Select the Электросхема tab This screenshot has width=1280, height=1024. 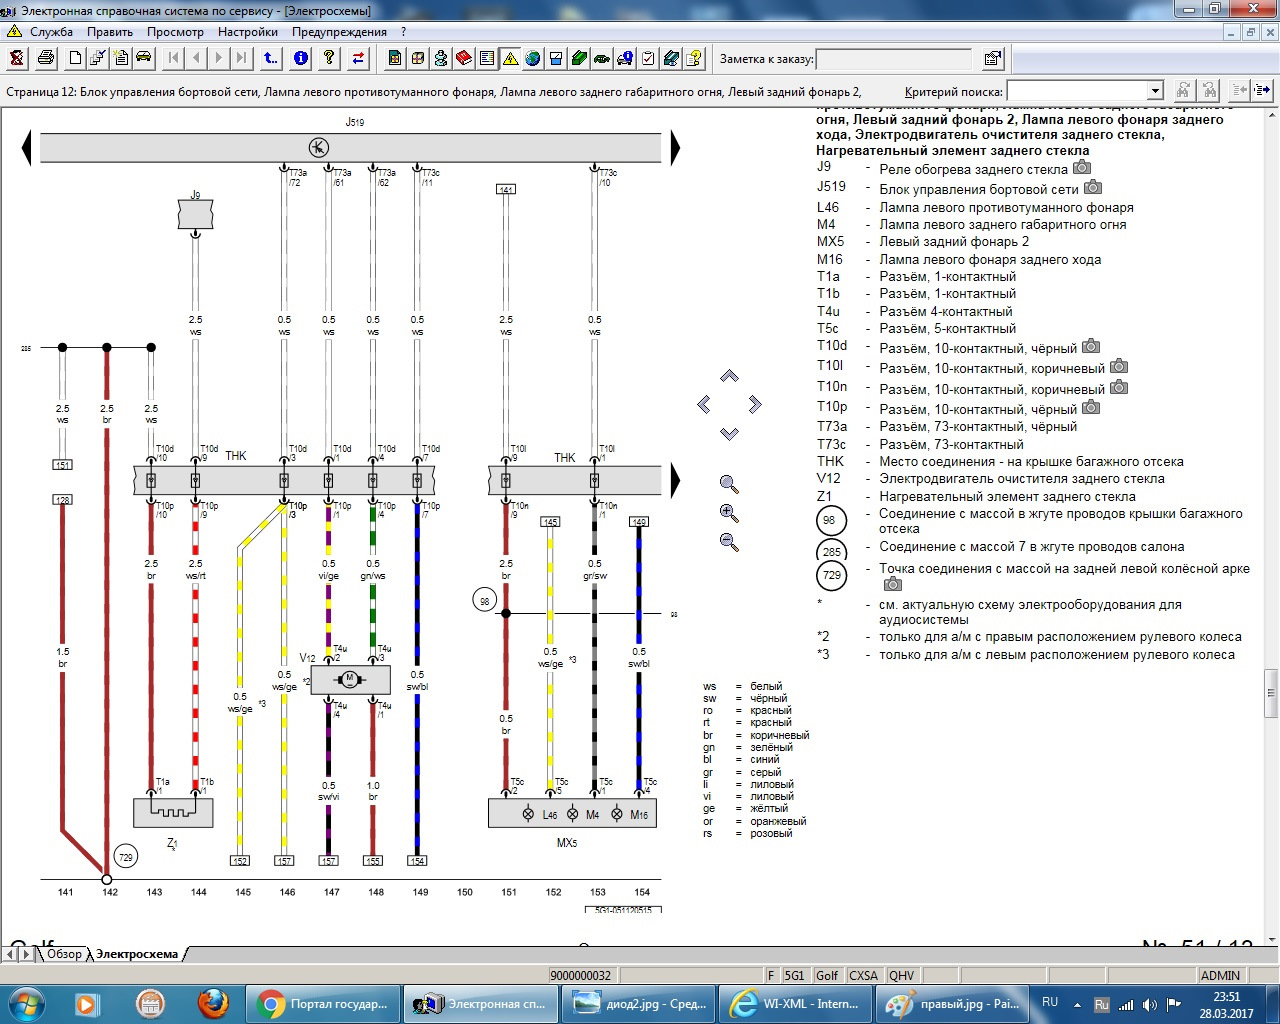click(137, 954)
